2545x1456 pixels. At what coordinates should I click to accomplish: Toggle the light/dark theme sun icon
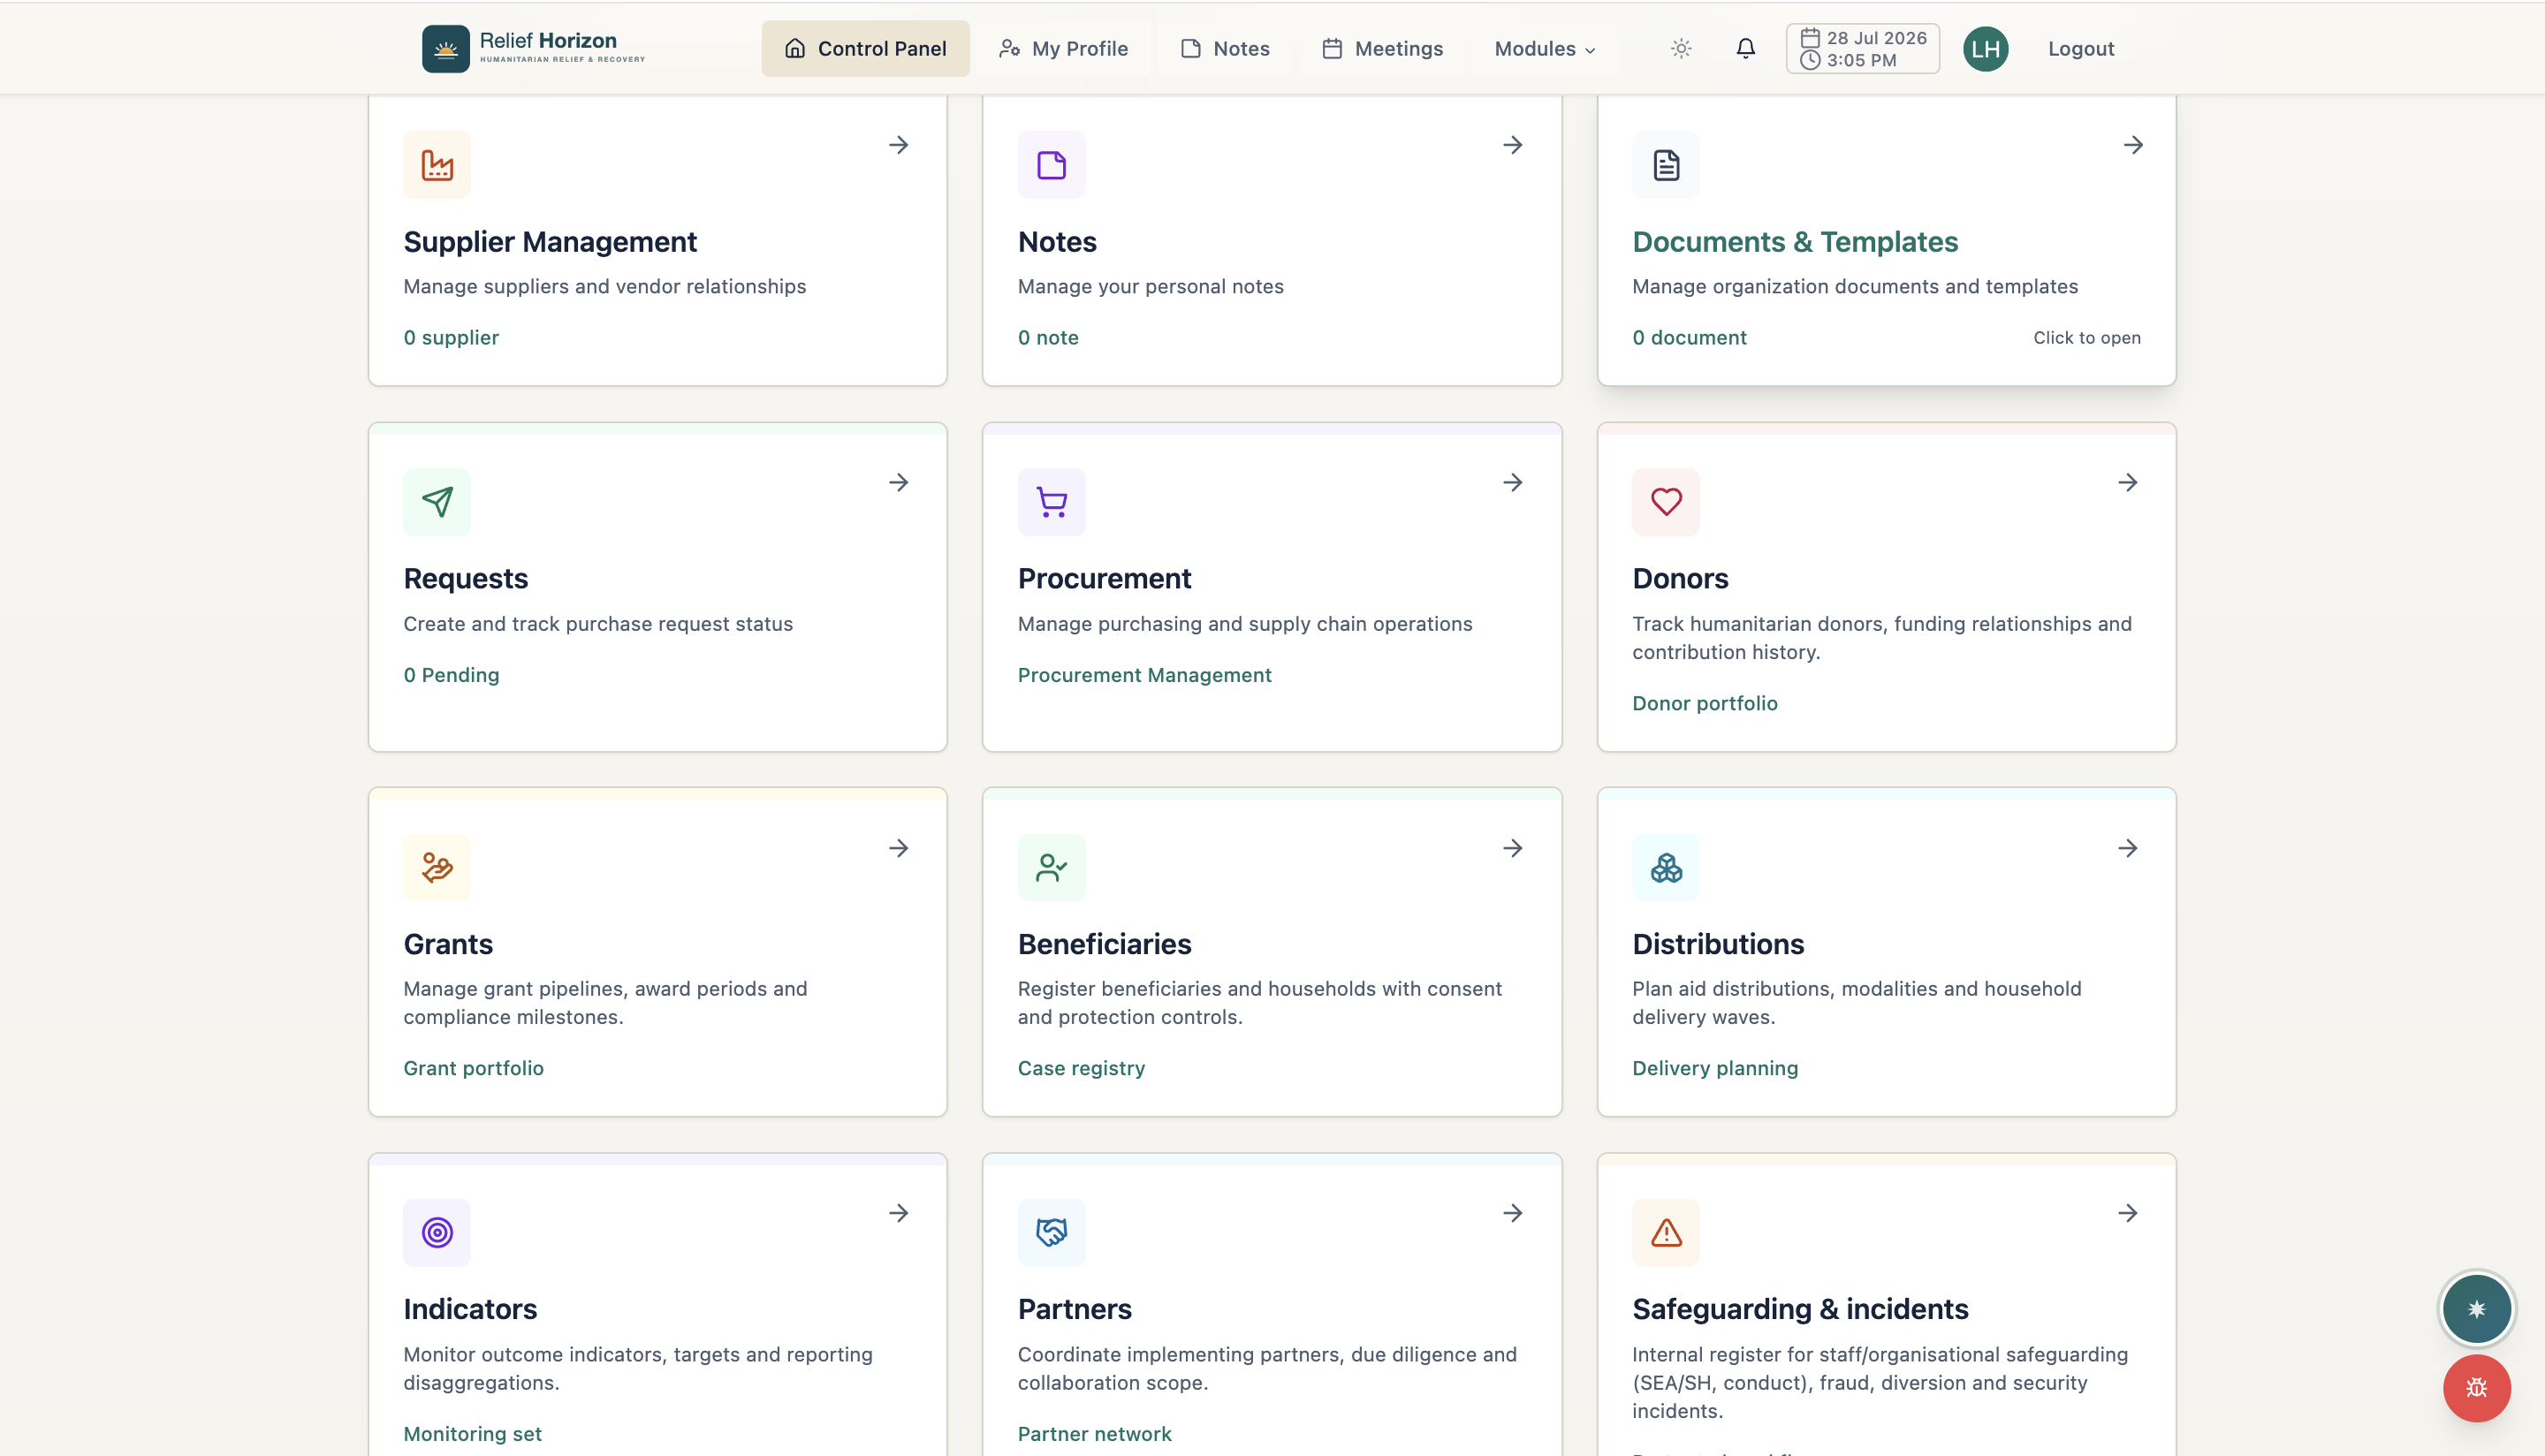1681,48
